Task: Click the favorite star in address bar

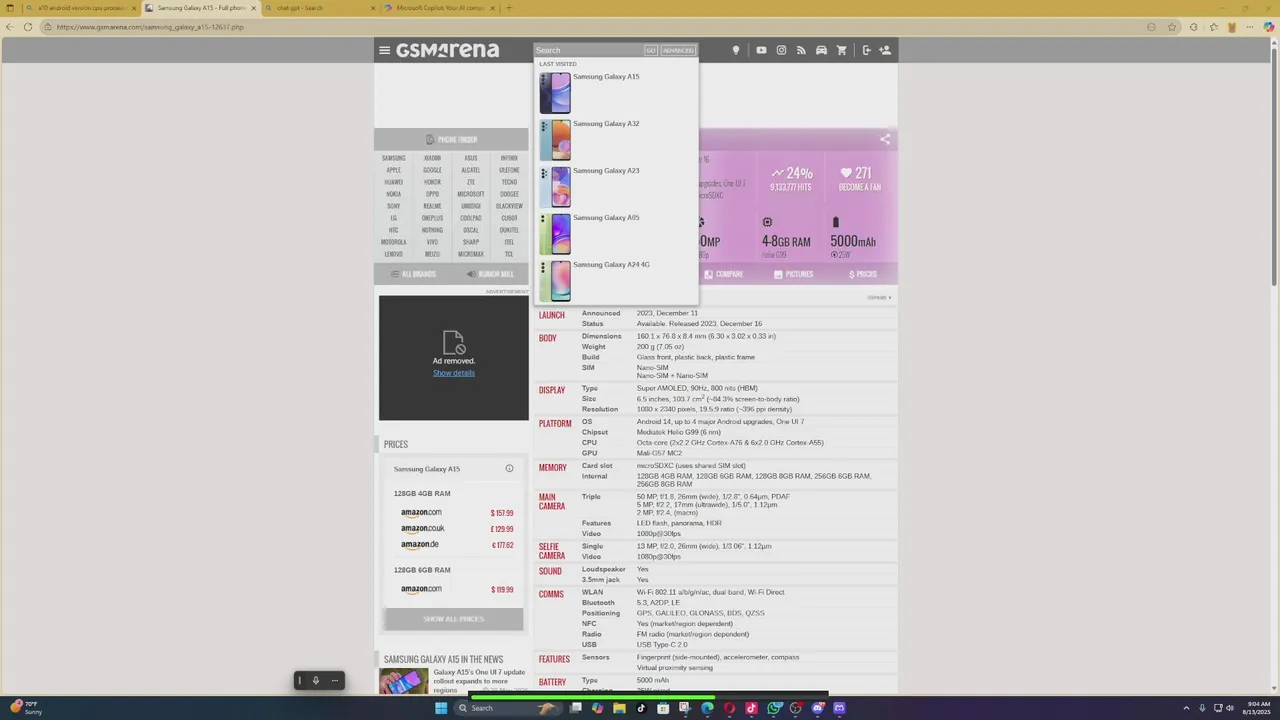Action: click(x=1172, y=27)
